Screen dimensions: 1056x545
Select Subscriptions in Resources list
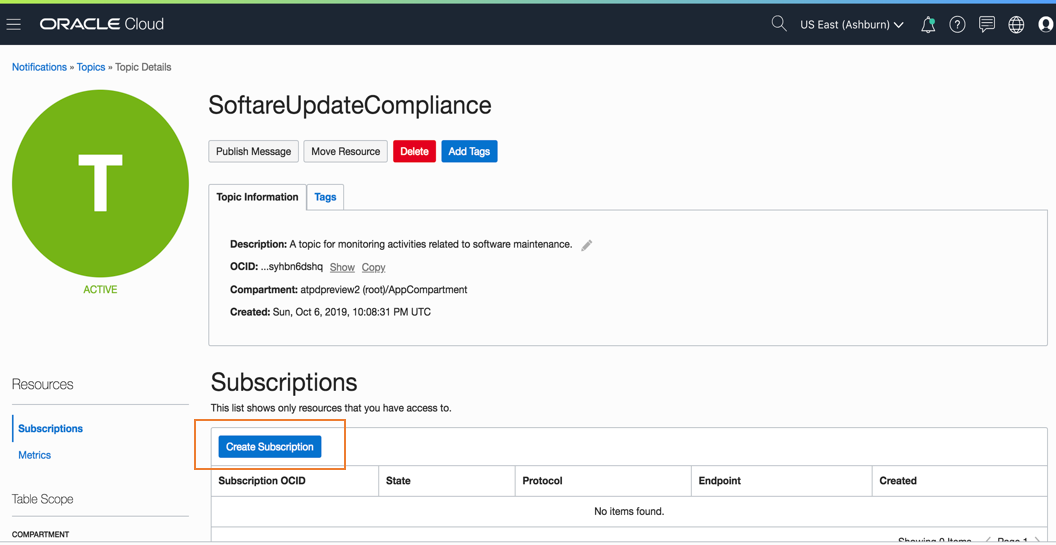51,428
